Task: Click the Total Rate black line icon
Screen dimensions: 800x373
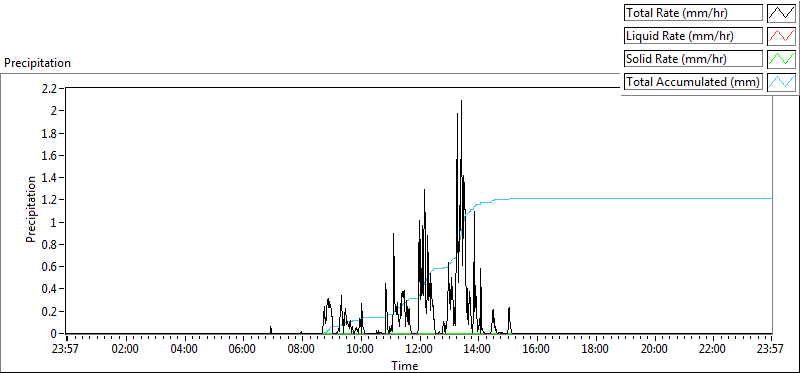Action: 781,13
